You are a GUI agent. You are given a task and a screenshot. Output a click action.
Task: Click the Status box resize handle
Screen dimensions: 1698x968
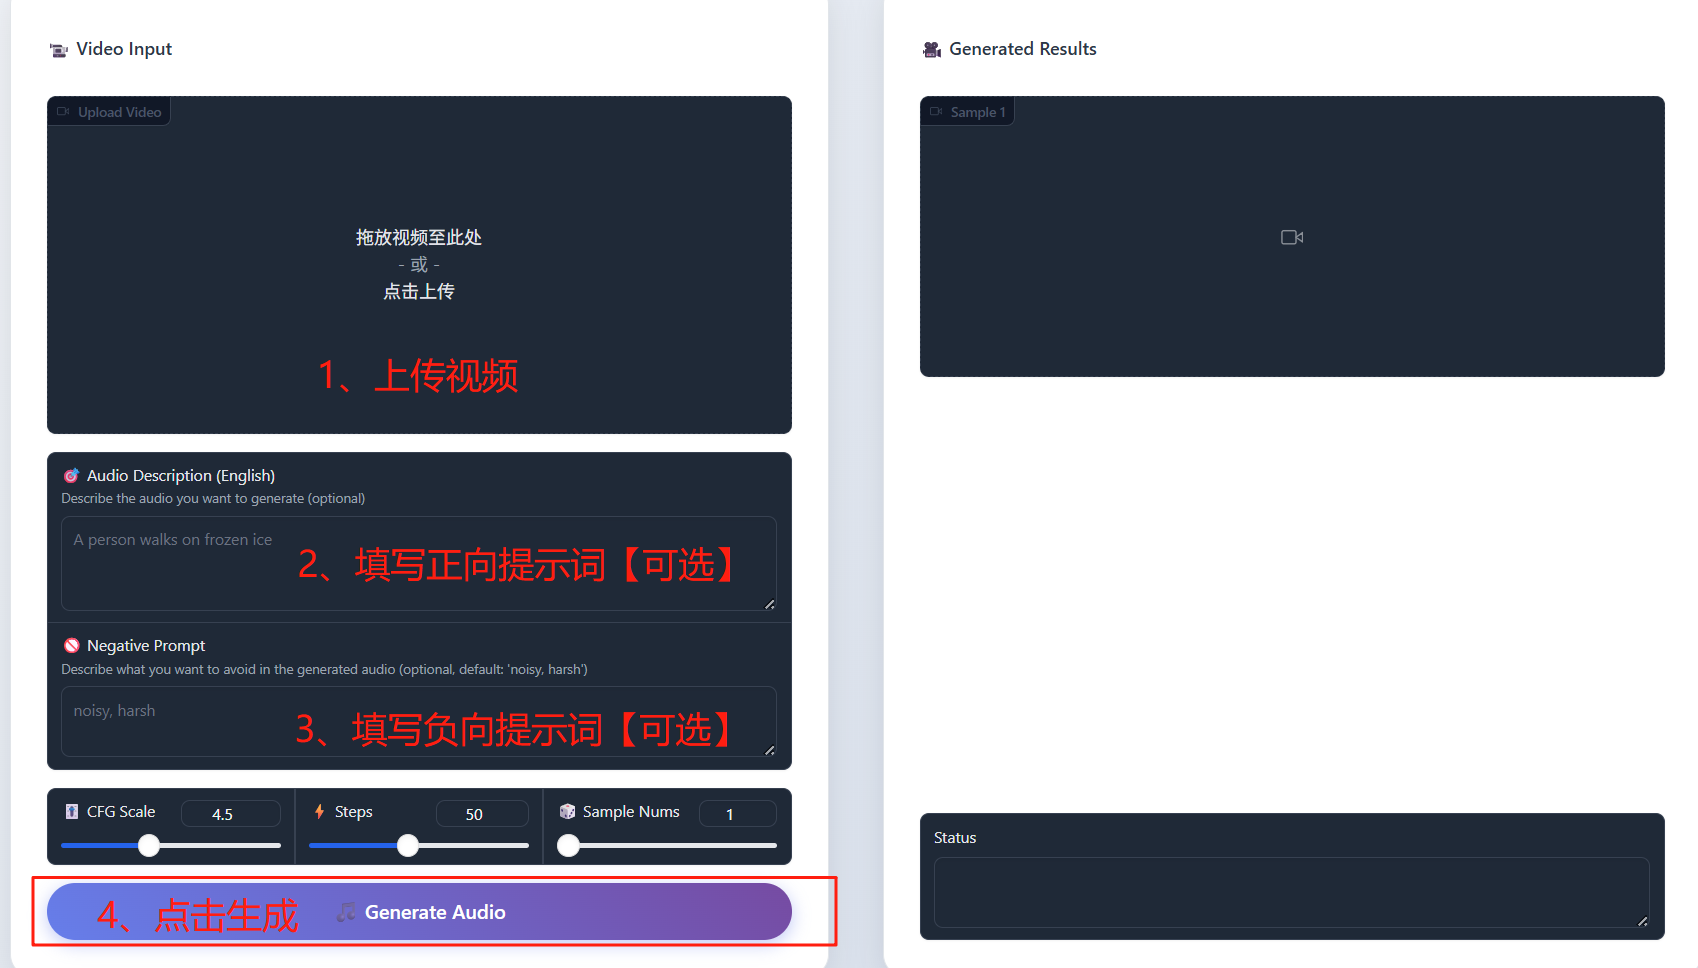pos(1642,920)
